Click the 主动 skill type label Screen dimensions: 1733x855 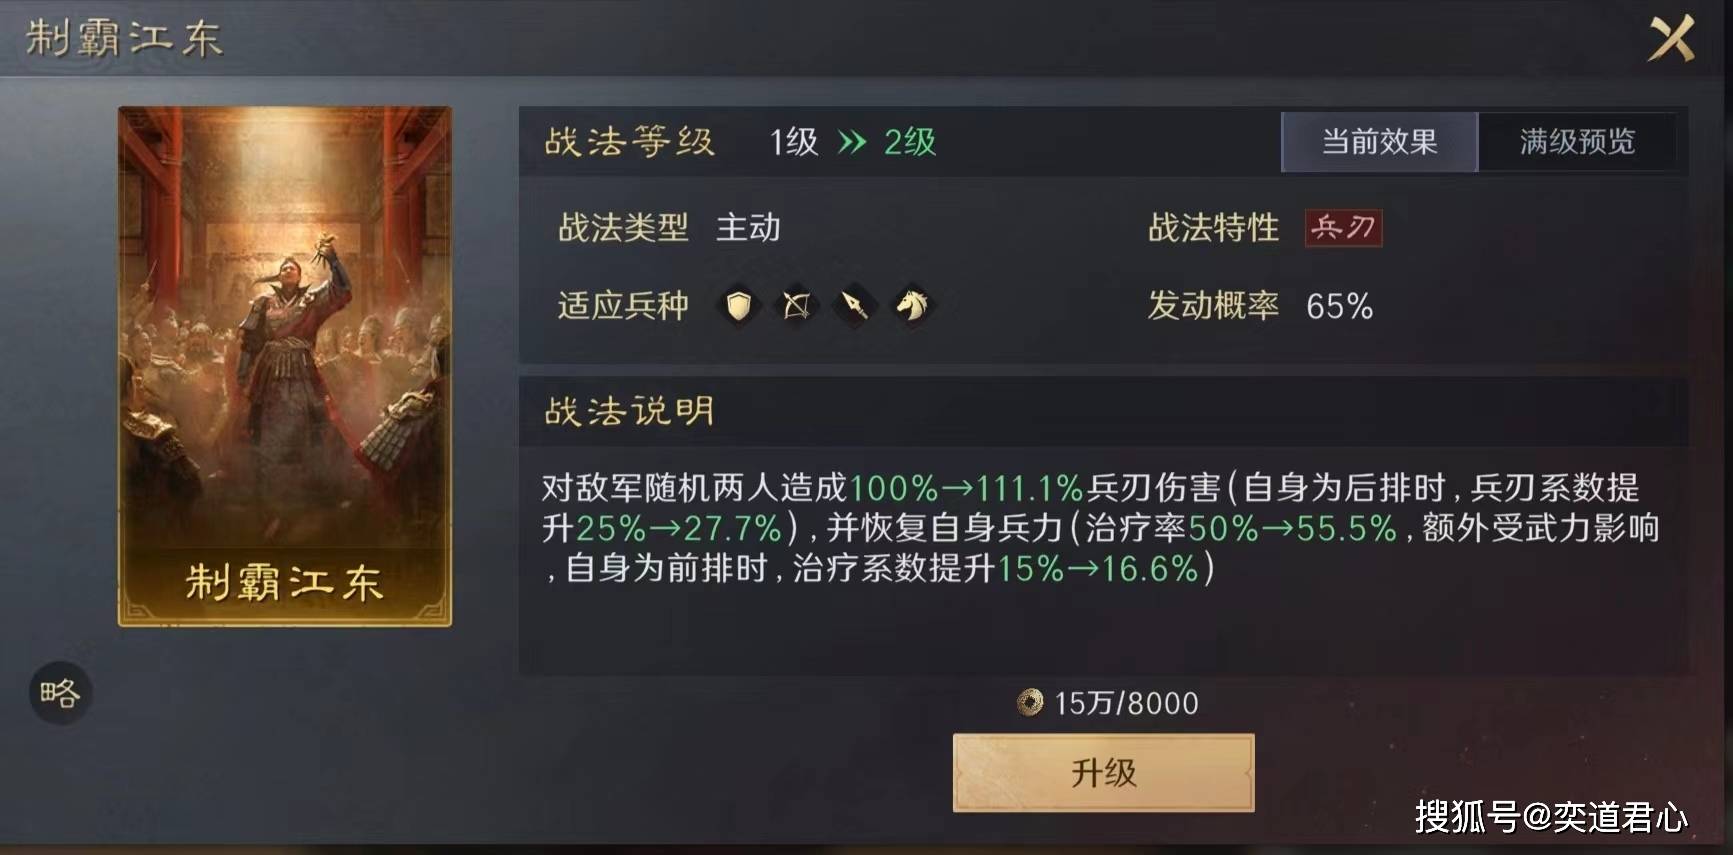(748, 228)
